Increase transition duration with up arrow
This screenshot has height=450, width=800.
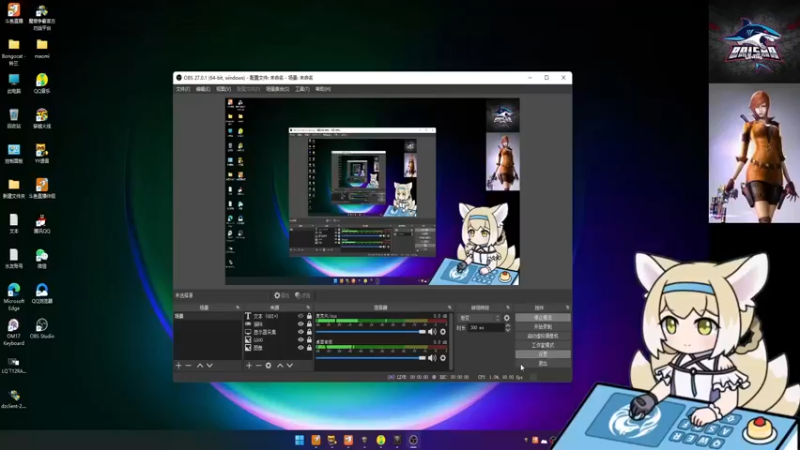507,326
